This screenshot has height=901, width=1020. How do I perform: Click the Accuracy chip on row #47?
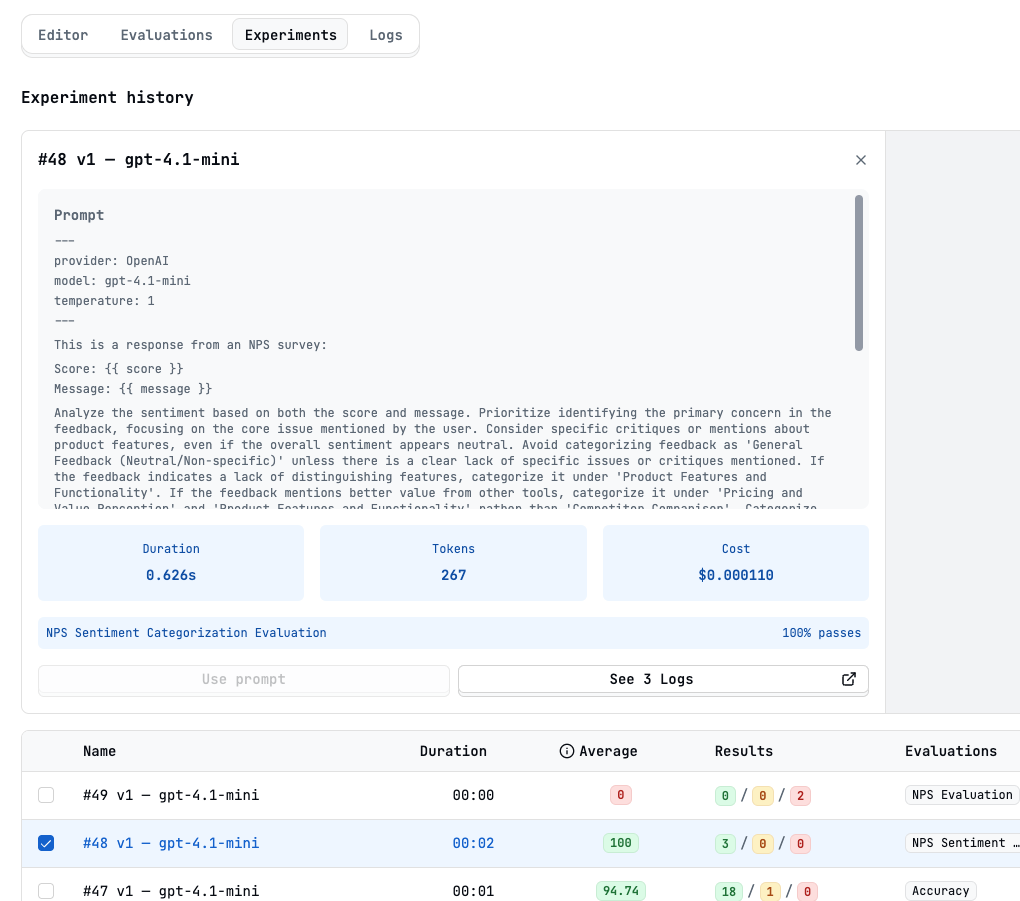point(941,891)
